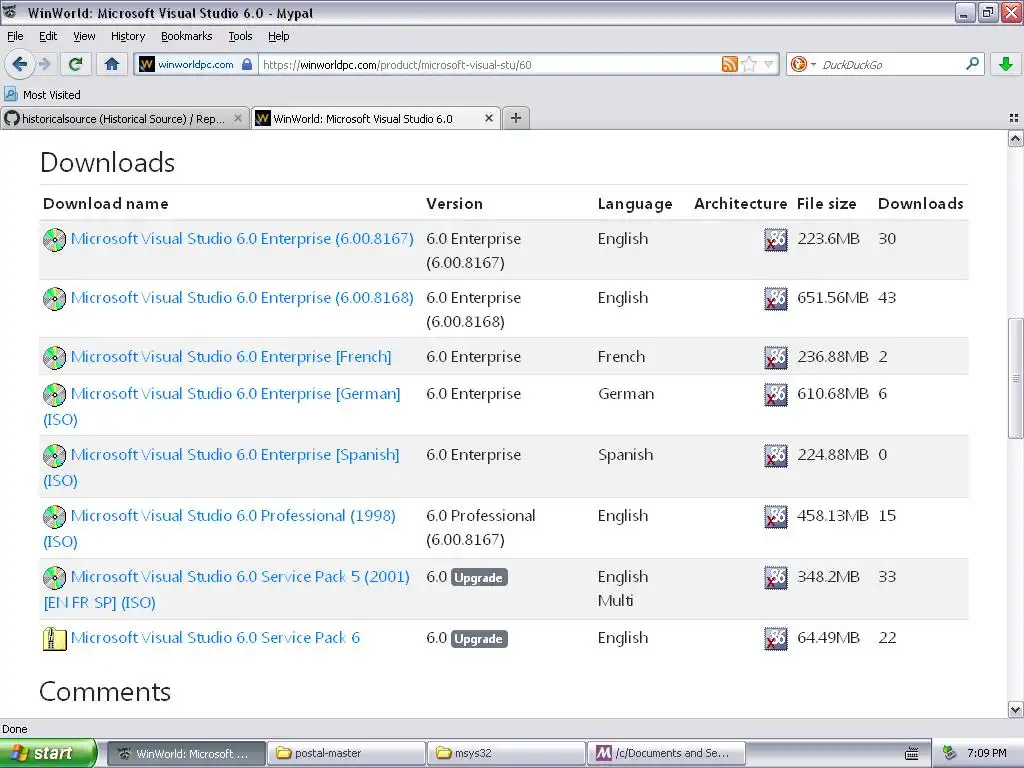Open Visual Studio 6.0 Enterprise (6.00.8167) link
The image size is (1024, 768).
(242, 239)
